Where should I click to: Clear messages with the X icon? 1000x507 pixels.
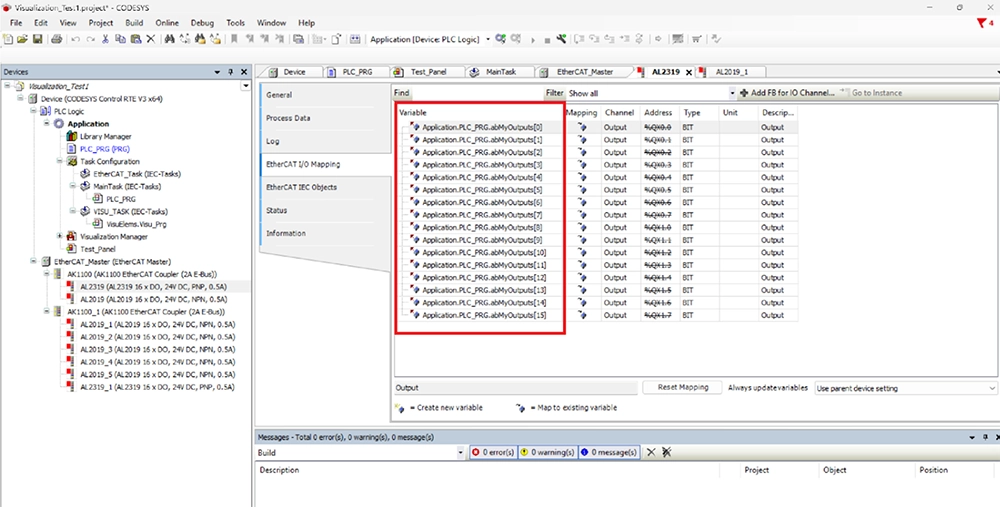(651, 452)
